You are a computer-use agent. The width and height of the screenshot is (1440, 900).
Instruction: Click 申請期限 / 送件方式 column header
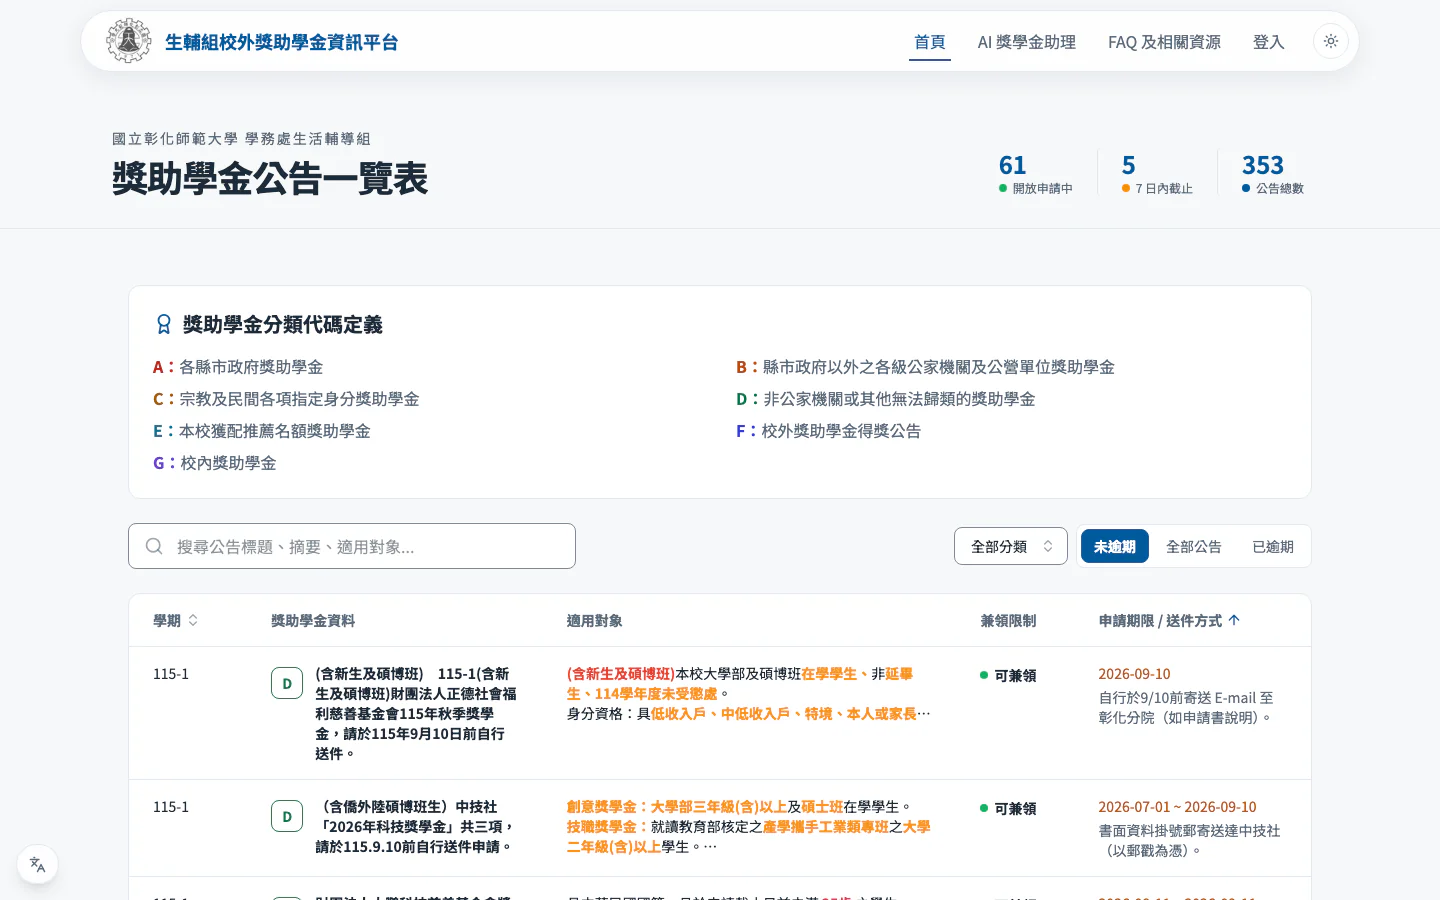click(x=1170, y=620)
